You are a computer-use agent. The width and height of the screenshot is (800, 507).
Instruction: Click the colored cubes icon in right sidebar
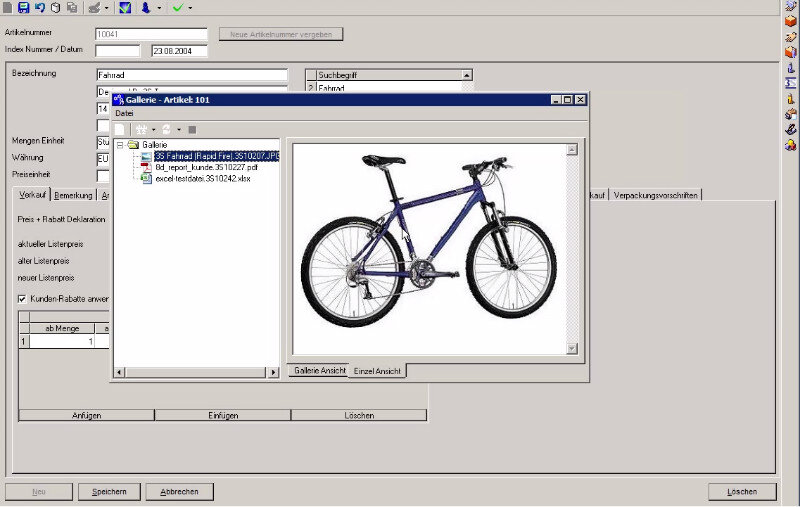pyautogui.click(x=790, y=145)
